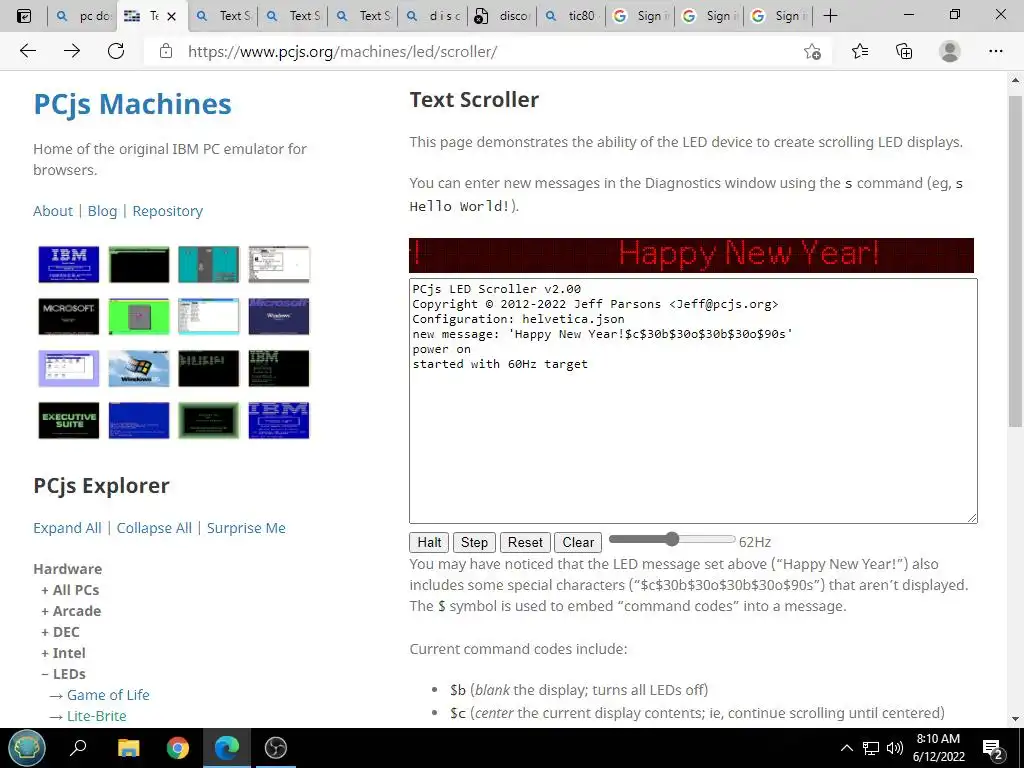
Task: Open the Windows 95 clouds thumbnail
Action: 139,368
